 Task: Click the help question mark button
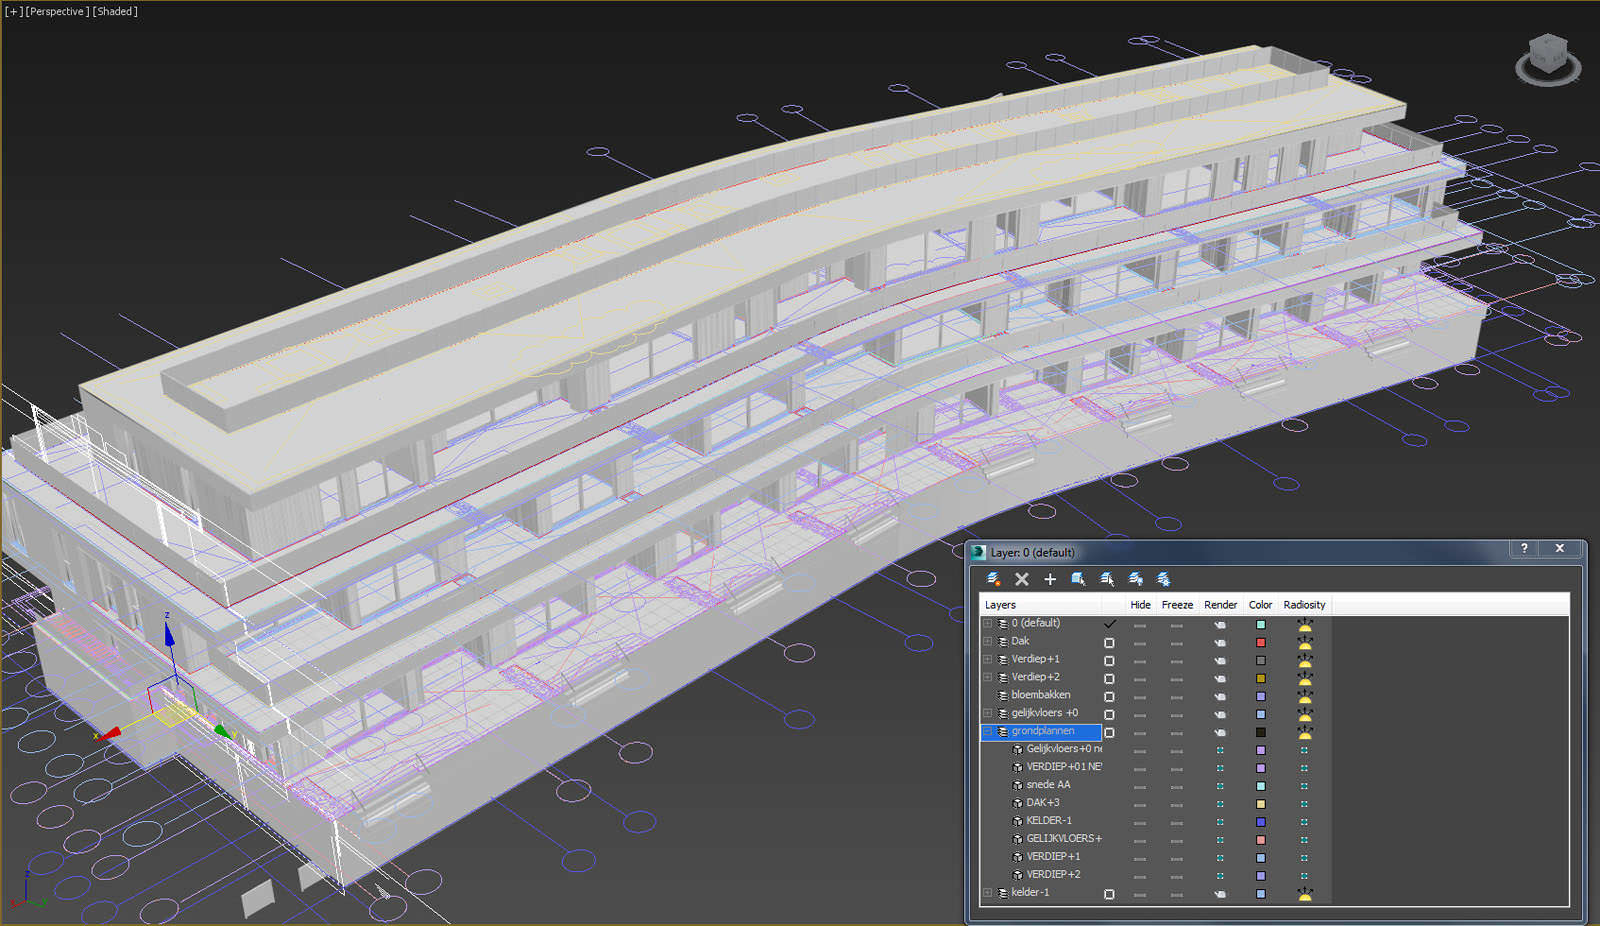pos(1524,548)
